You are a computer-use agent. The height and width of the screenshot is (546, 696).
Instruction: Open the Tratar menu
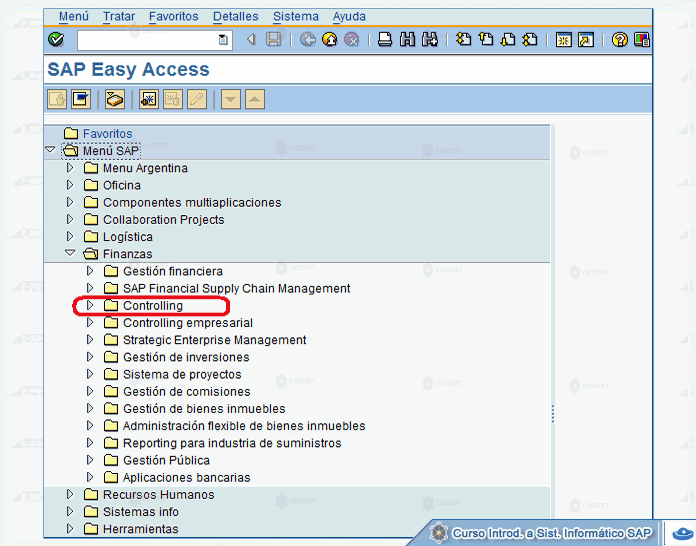click(119, 16)
